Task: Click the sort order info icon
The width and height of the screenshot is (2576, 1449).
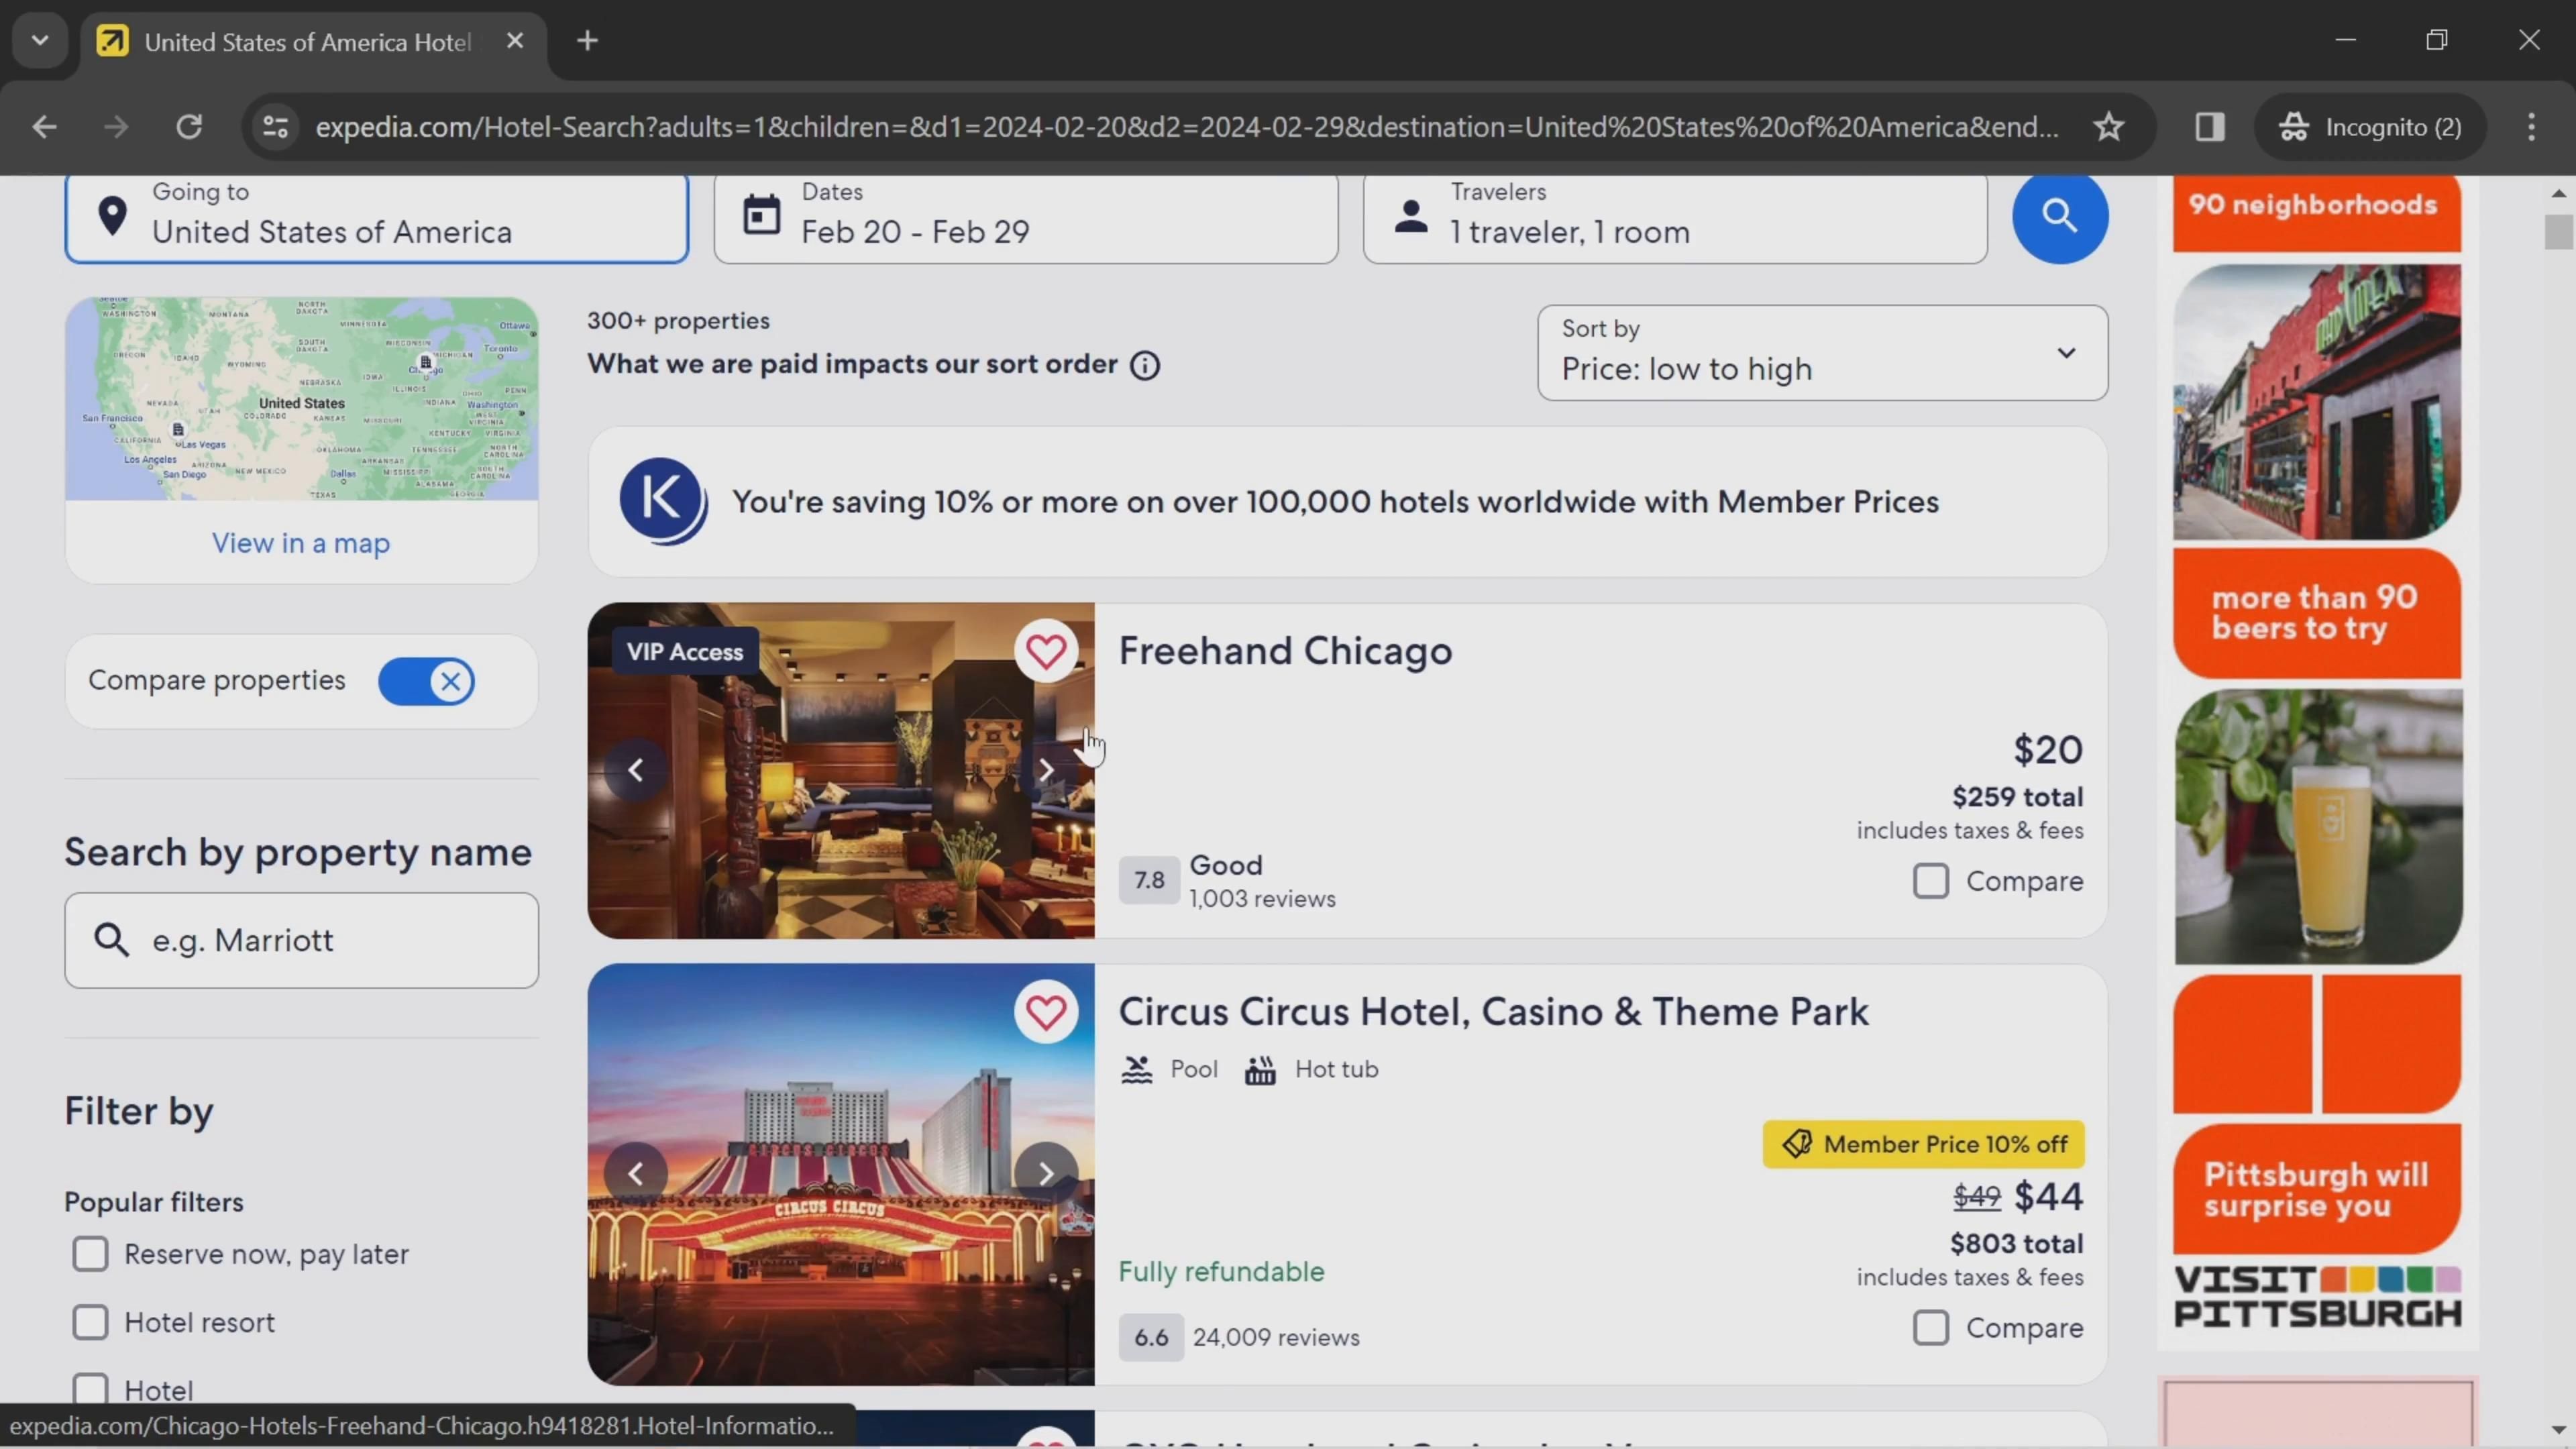Action: click(x=1145, y=366)
